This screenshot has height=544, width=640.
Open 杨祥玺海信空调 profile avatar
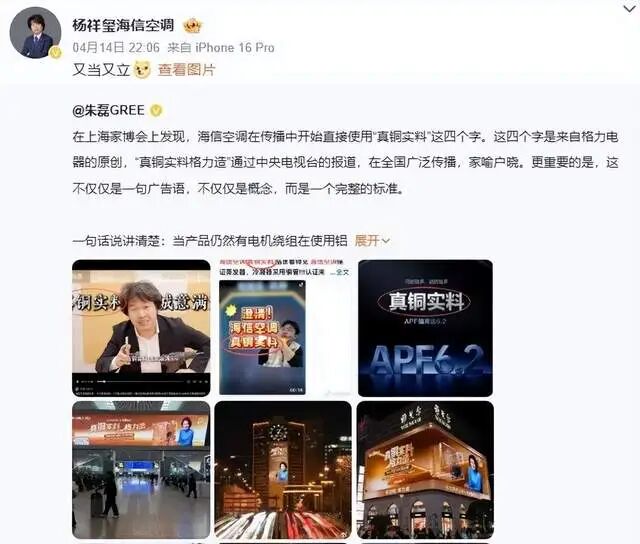click(x=35, y=33)
